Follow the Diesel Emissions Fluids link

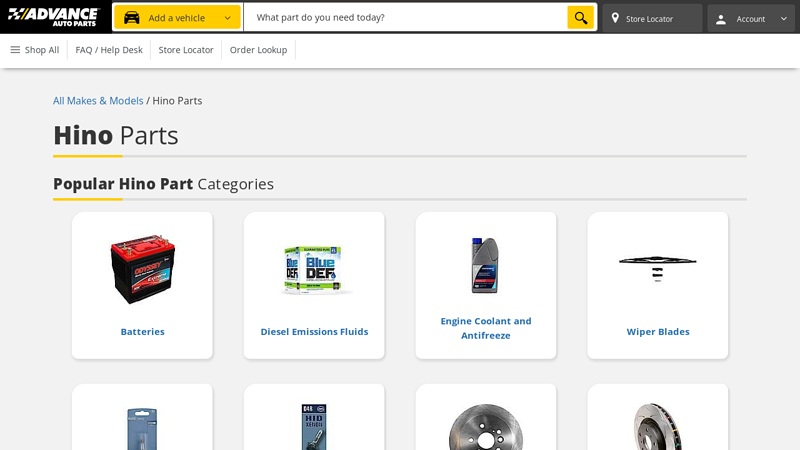click(314, 332)
